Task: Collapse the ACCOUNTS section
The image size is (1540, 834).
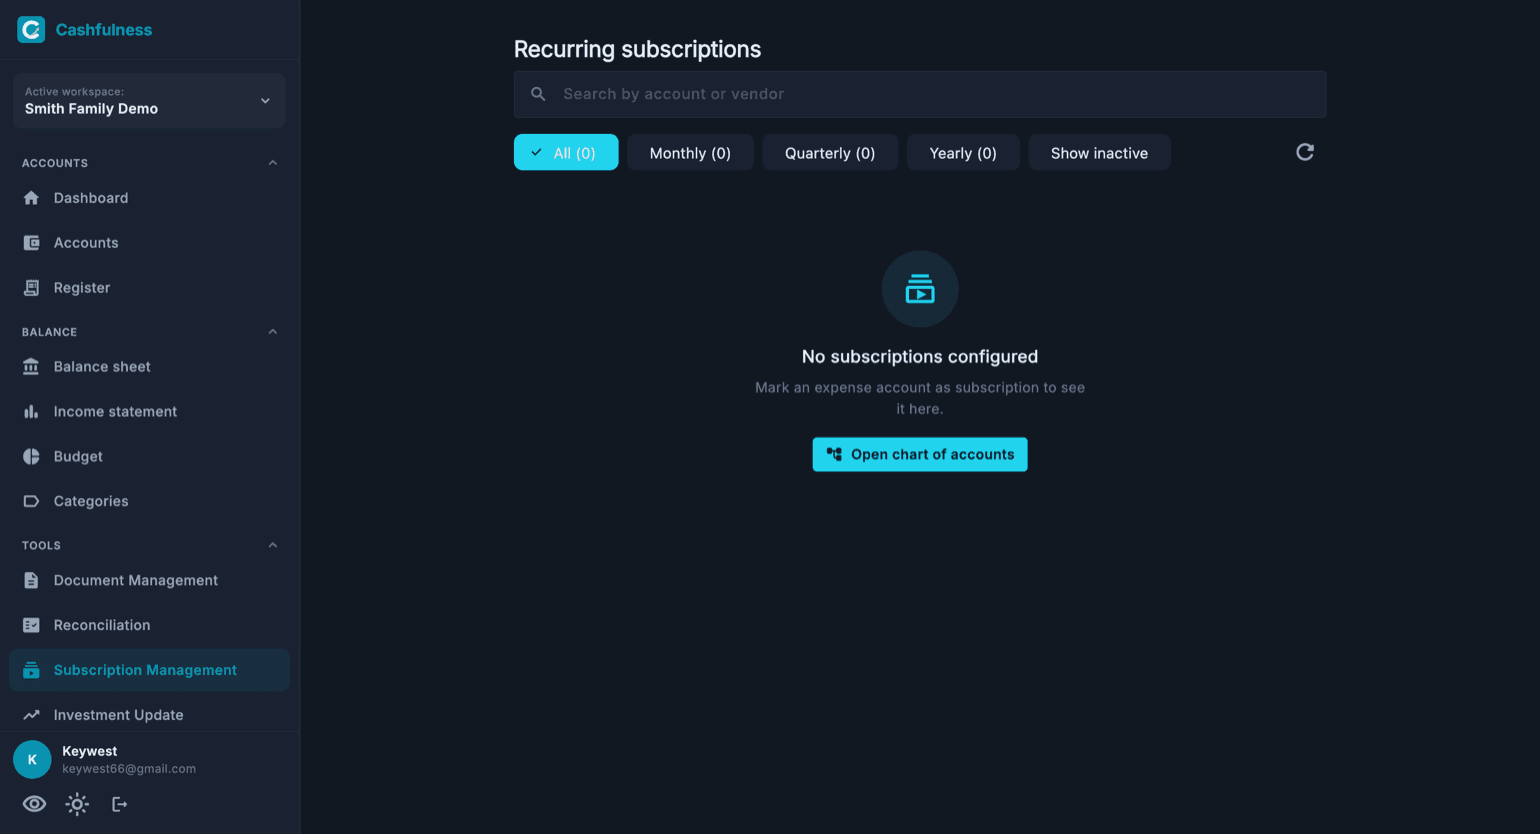Action: [273, 163]
